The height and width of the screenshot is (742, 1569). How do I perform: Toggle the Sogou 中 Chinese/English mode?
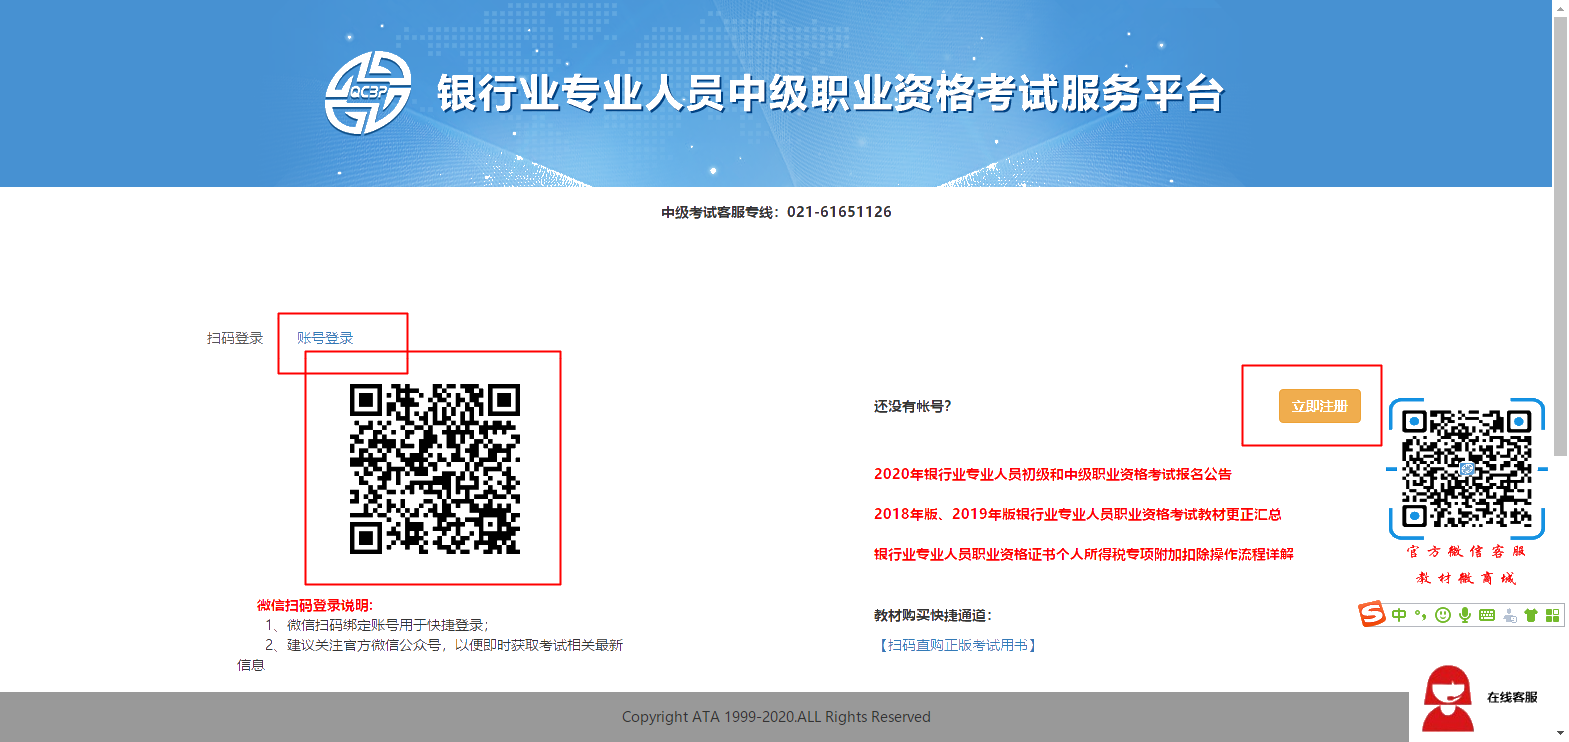click(x=1399, y=615)
